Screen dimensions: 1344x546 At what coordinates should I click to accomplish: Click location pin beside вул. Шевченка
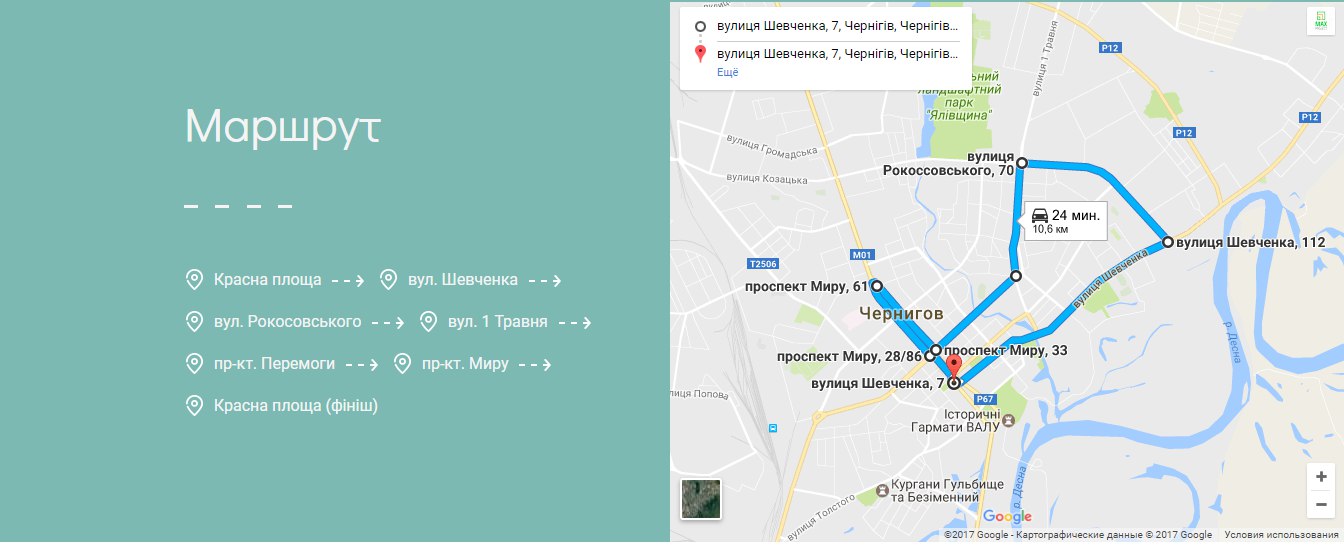pyautogui.click(x=389, y=280)
